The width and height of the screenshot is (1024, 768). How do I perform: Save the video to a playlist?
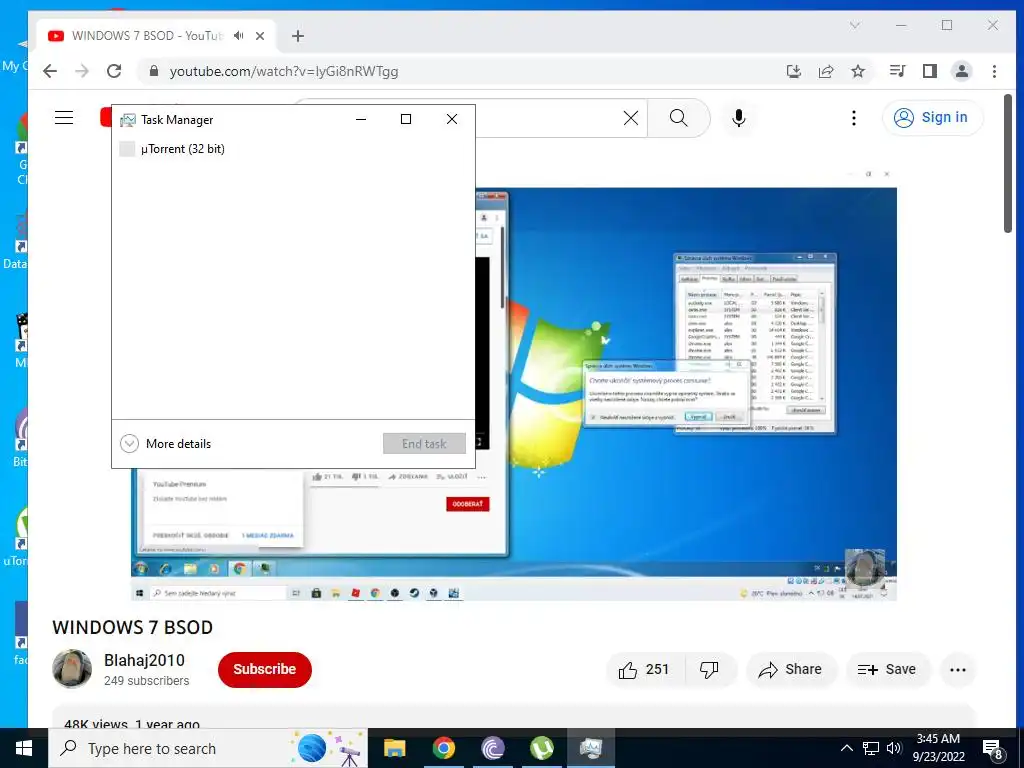coord(888,669)
